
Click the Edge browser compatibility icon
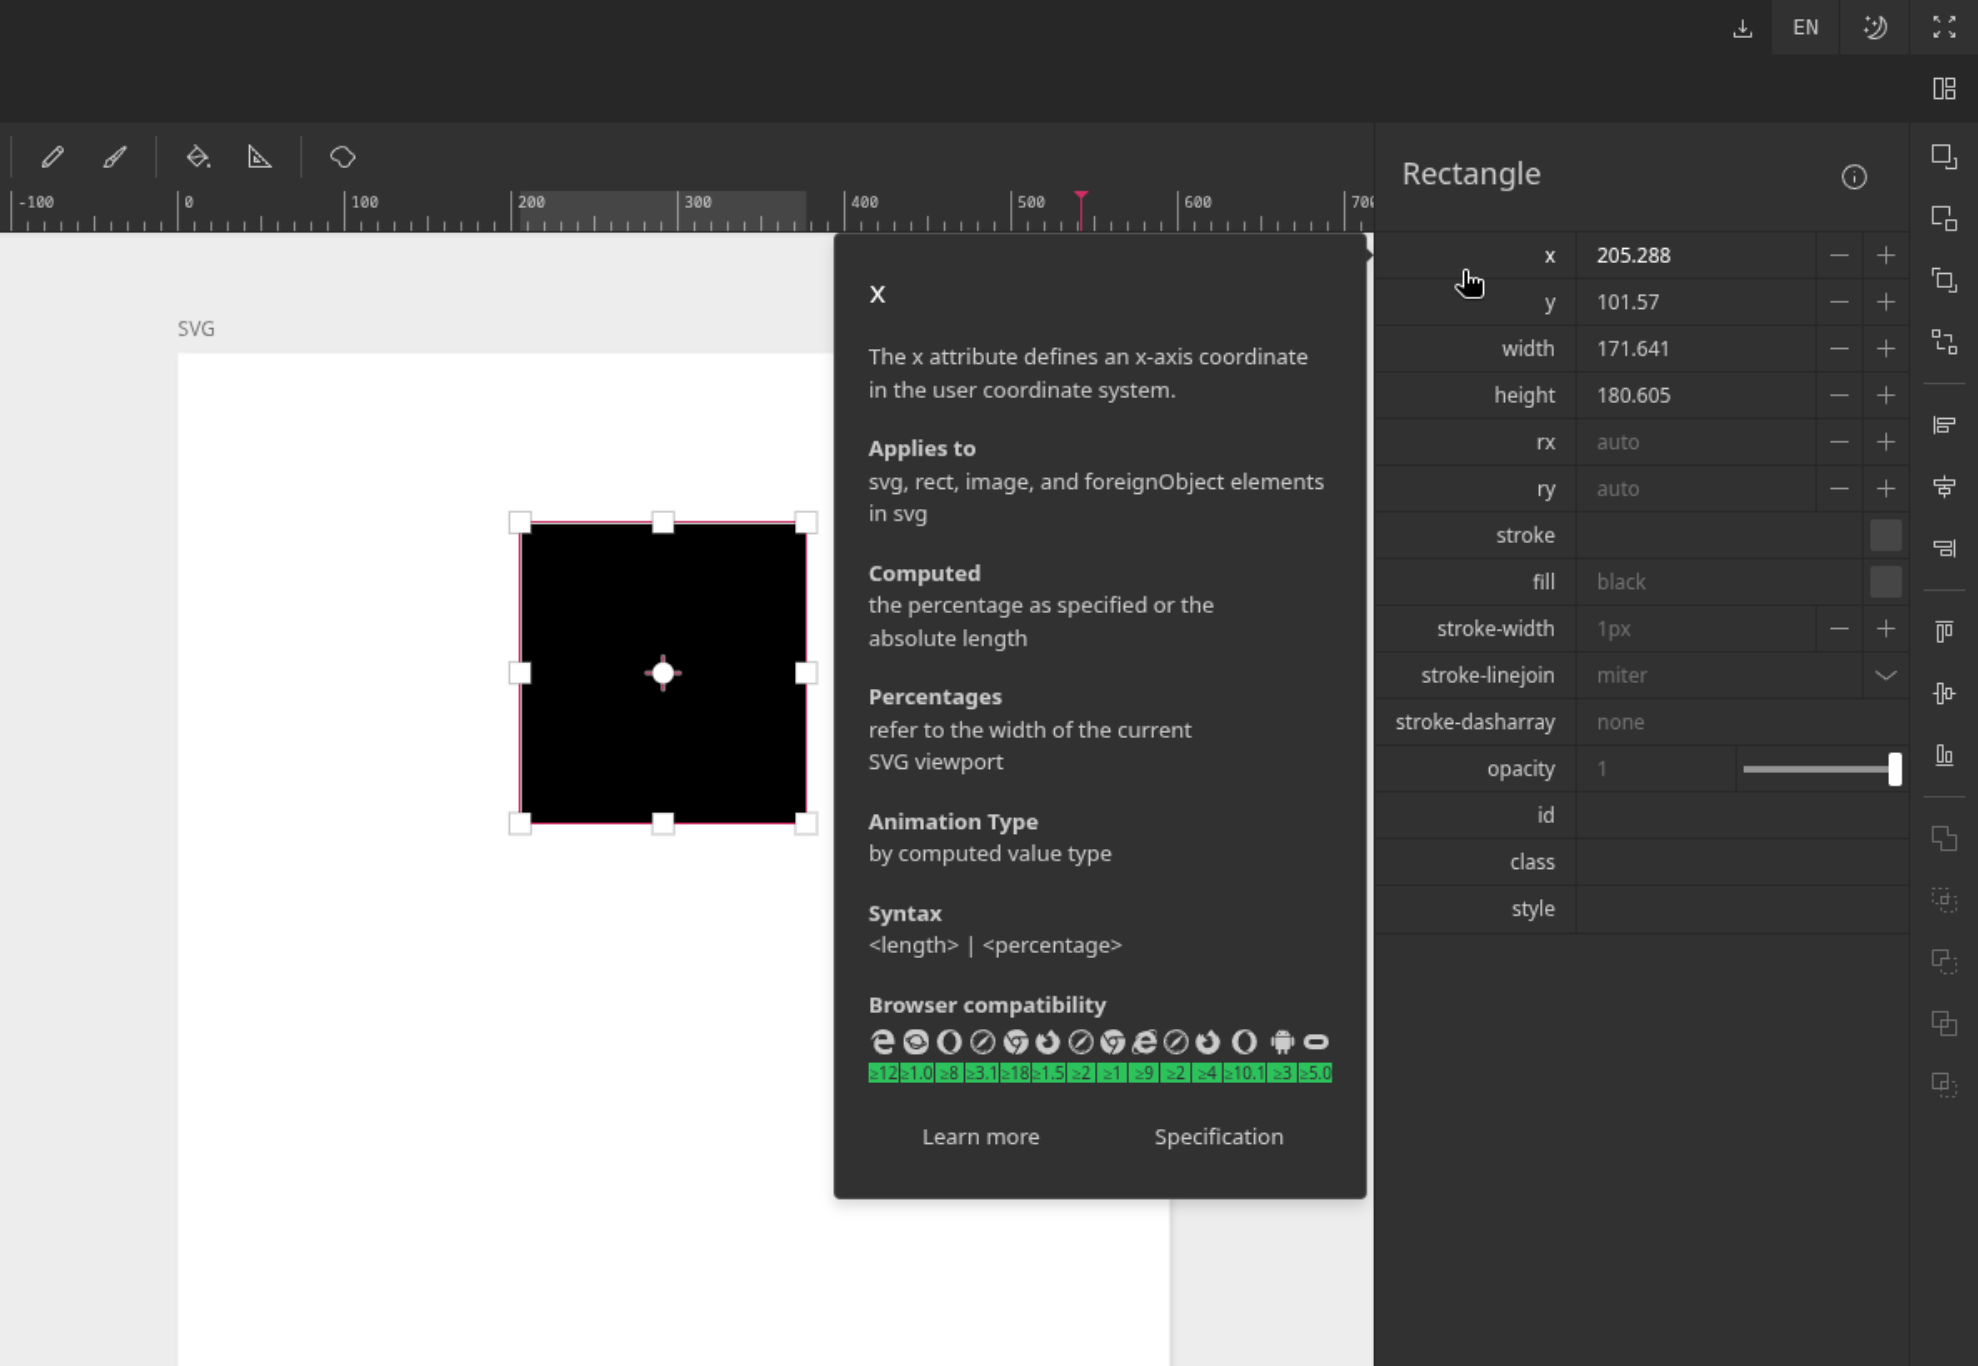[x=882, y=1042]
